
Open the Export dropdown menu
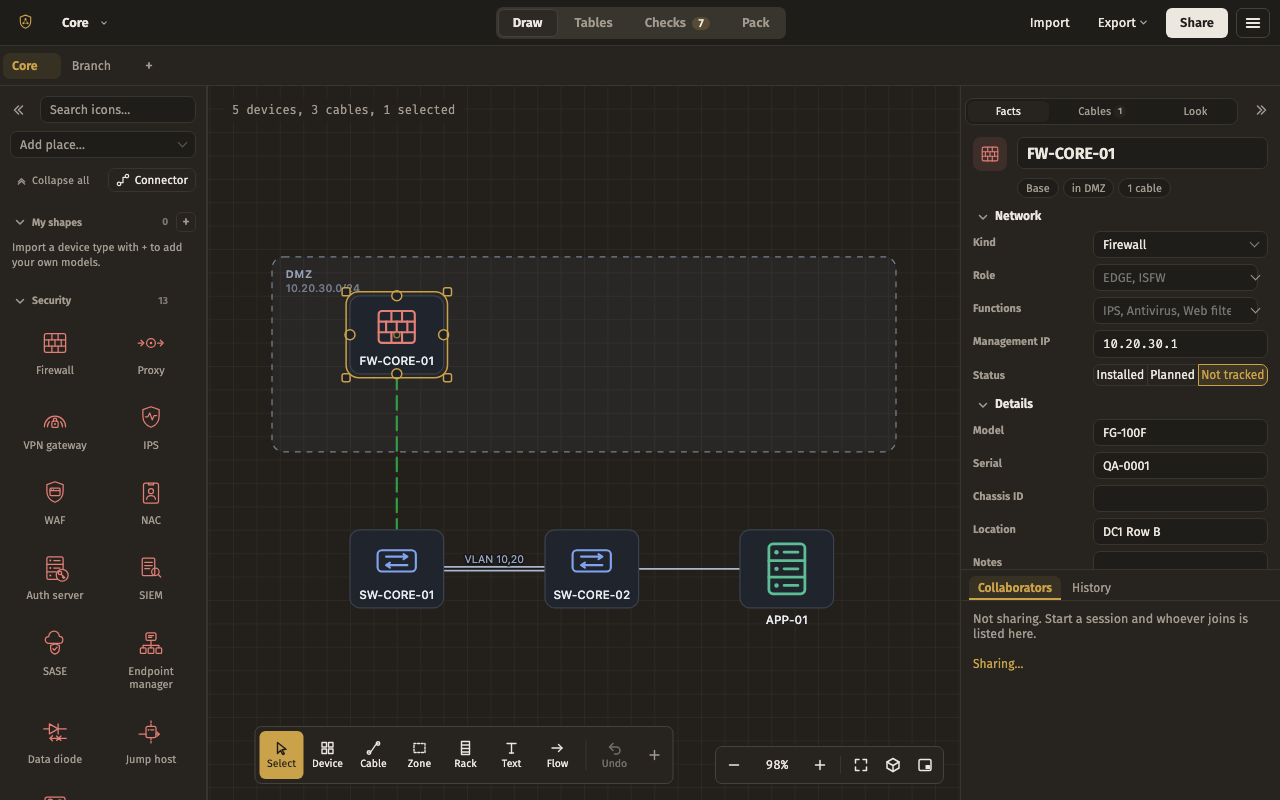(1122, 23)
